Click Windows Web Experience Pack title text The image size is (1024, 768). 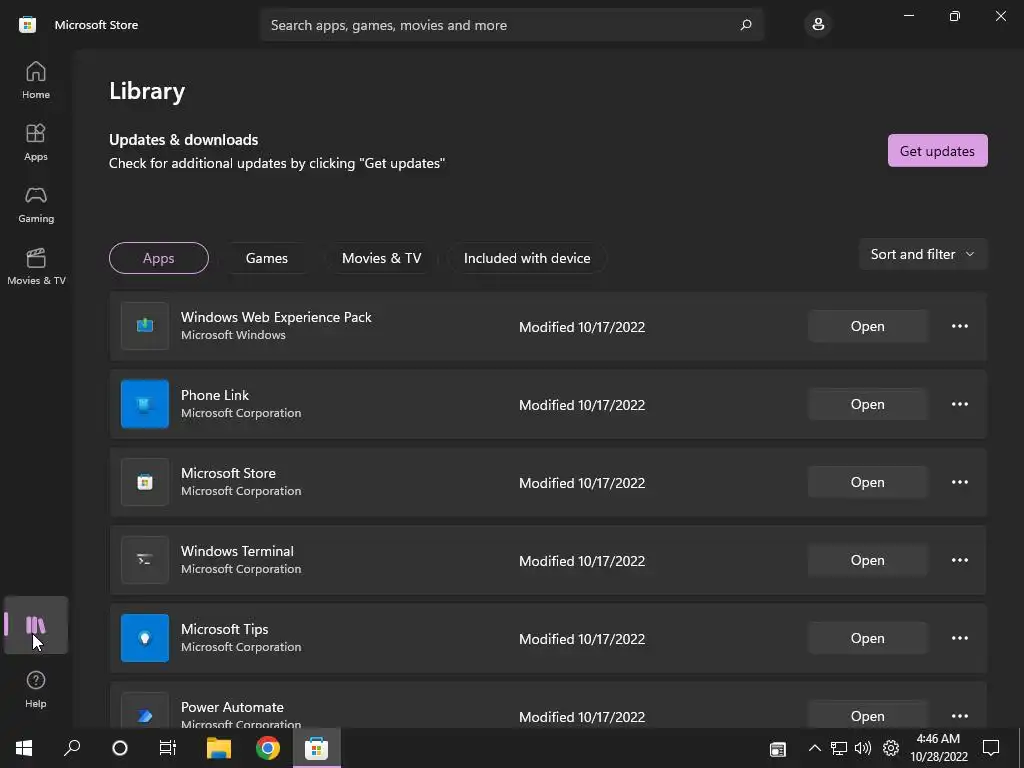(x=276, y=317)
